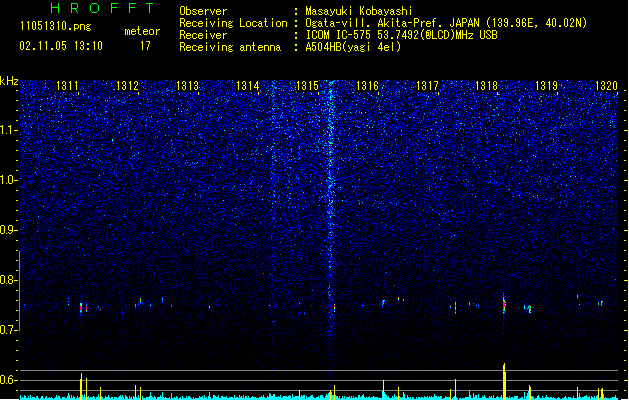Click the ICOM IC-575 receiver text
Viewport: 629px width, 400px height.
click(401, 35)
